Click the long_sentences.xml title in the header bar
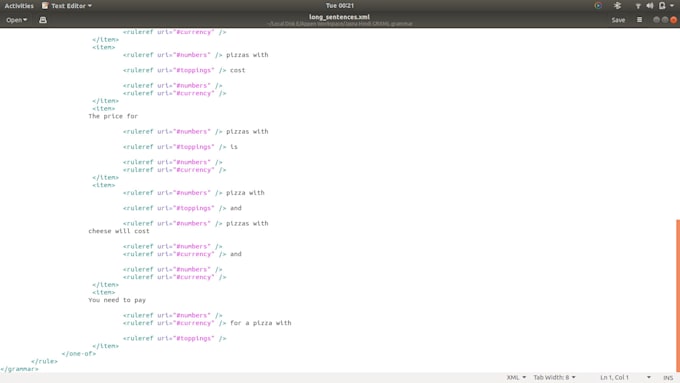This screenshot has height=383, width=680. (340, 17)
